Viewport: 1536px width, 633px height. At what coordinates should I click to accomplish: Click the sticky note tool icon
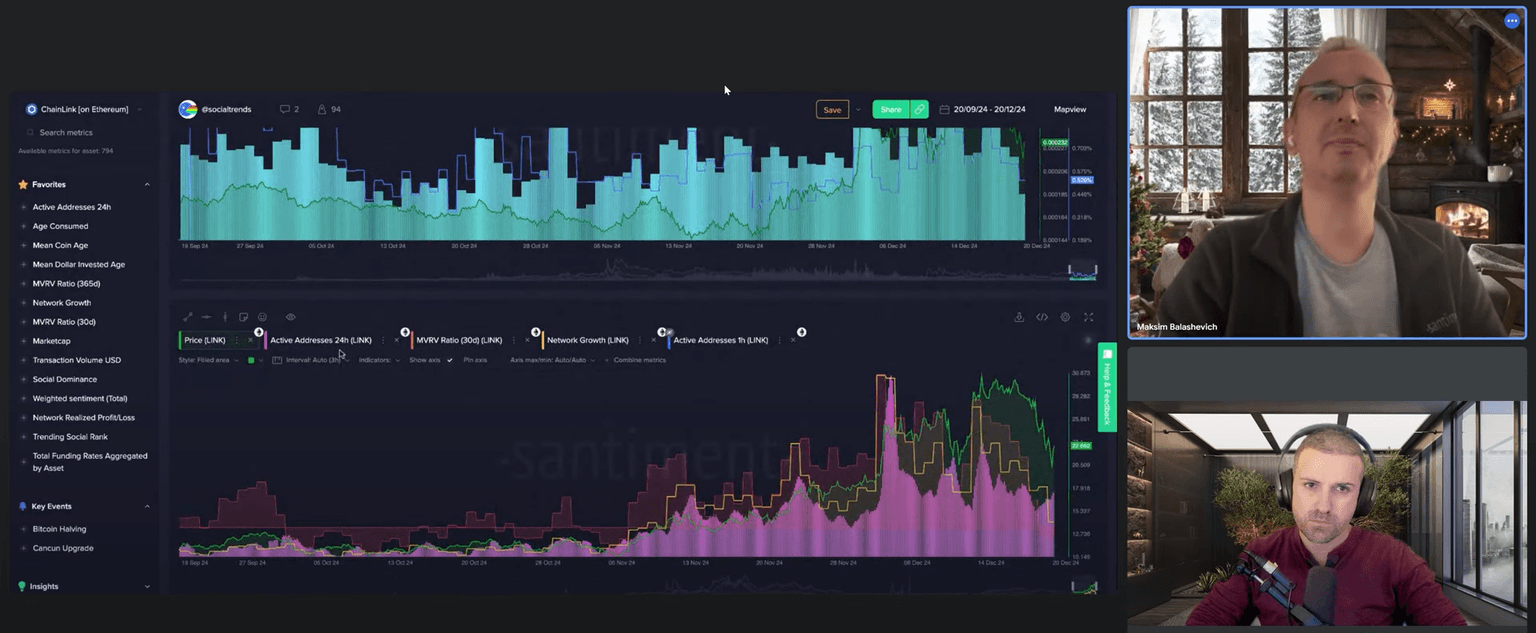[x=244, y=317]
